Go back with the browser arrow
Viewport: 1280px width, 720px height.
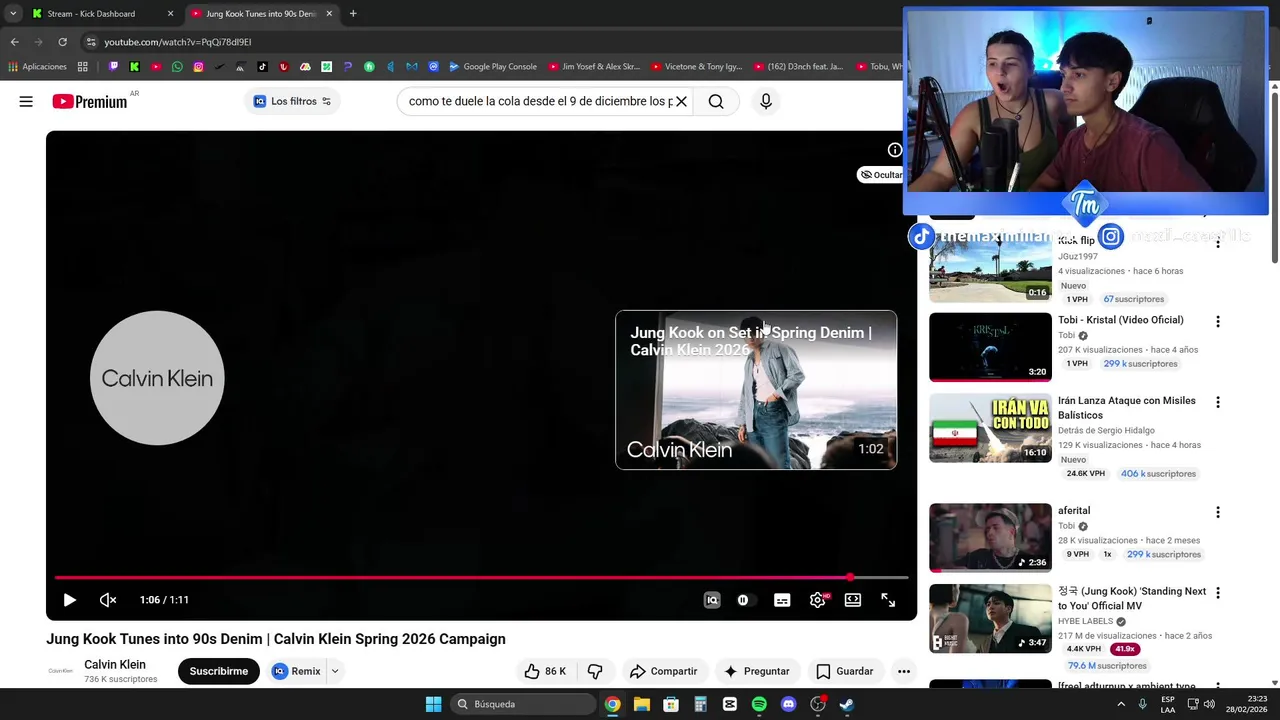coord(14,42)
